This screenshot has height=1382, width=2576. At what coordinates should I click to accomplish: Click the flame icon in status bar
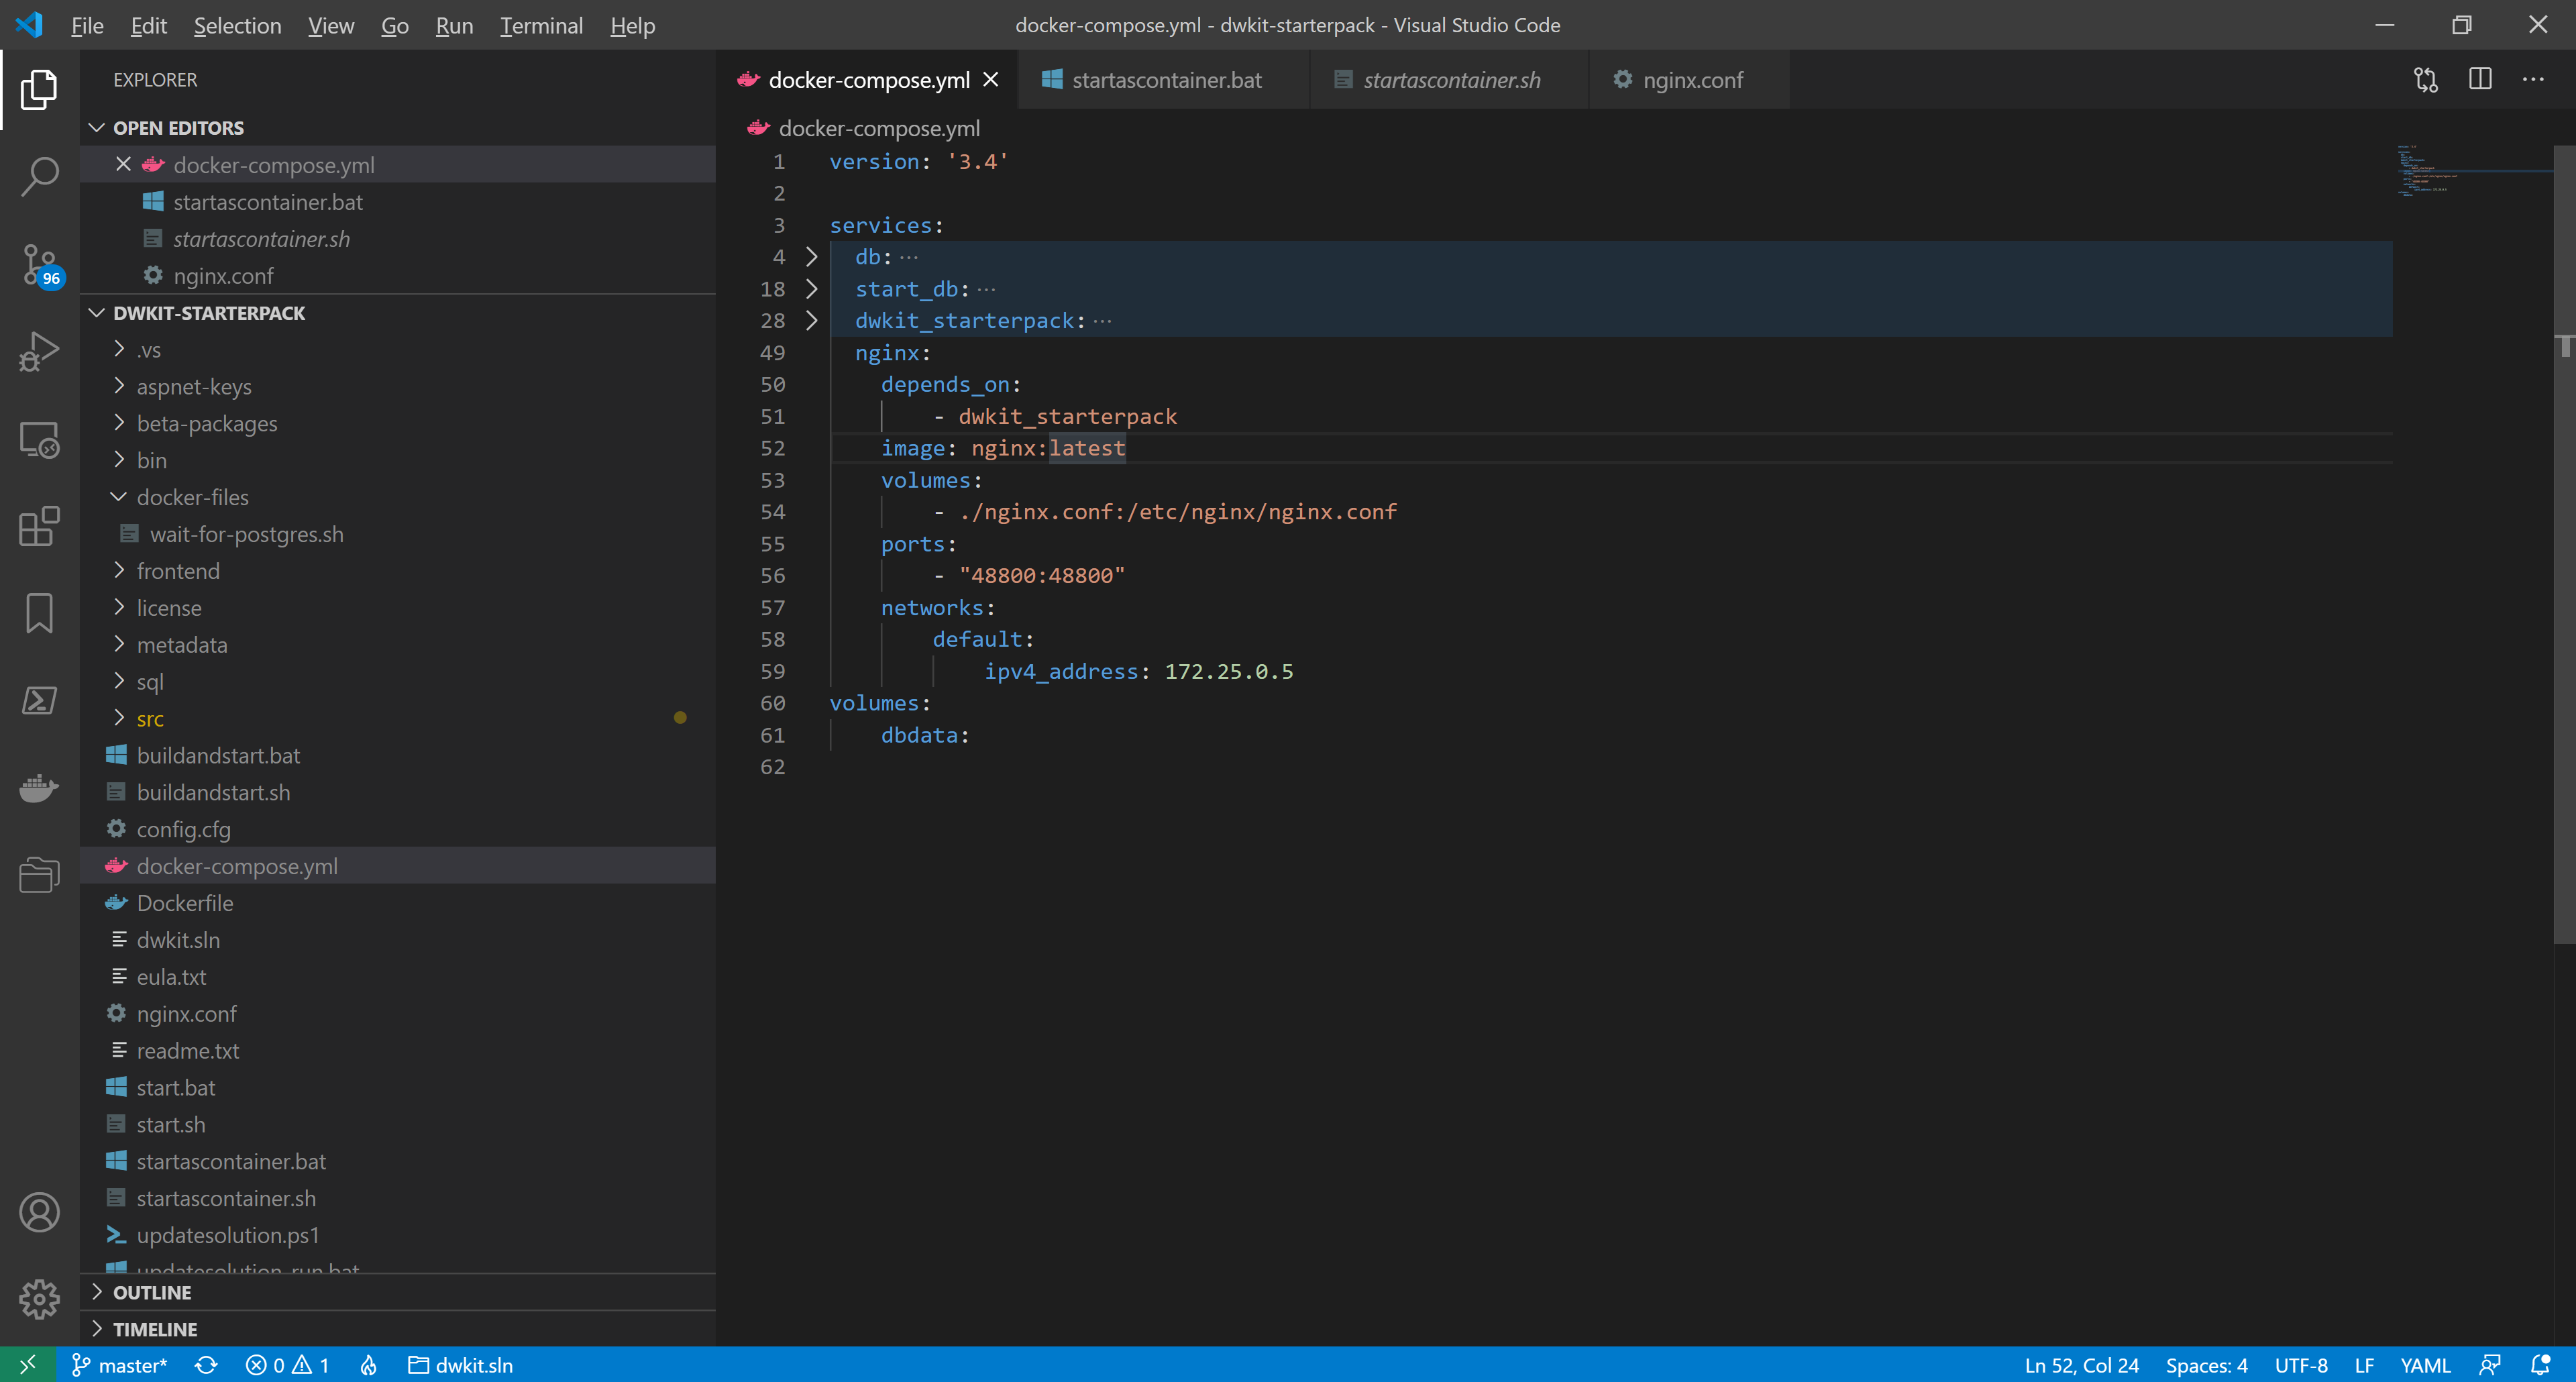tap(369, 1364)
